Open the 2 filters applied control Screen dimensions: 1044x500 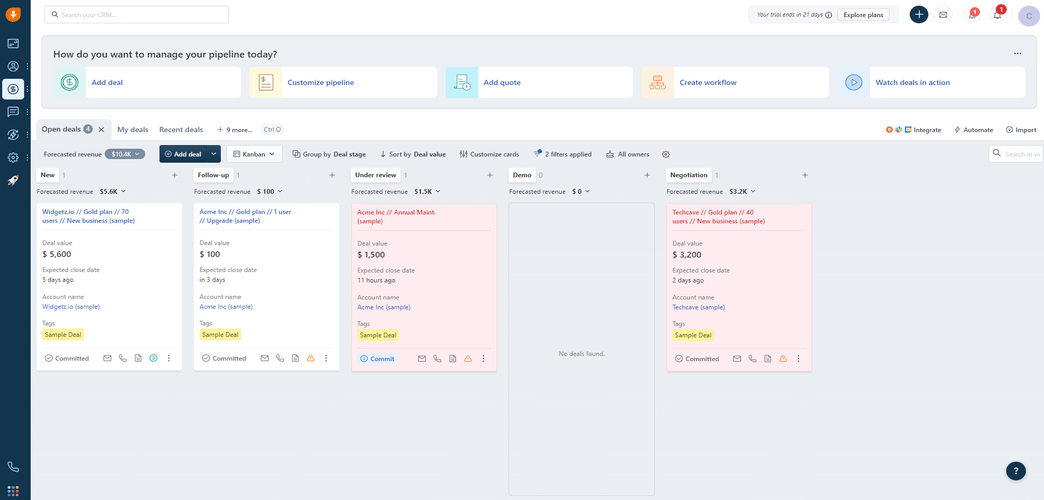point(562,154)
